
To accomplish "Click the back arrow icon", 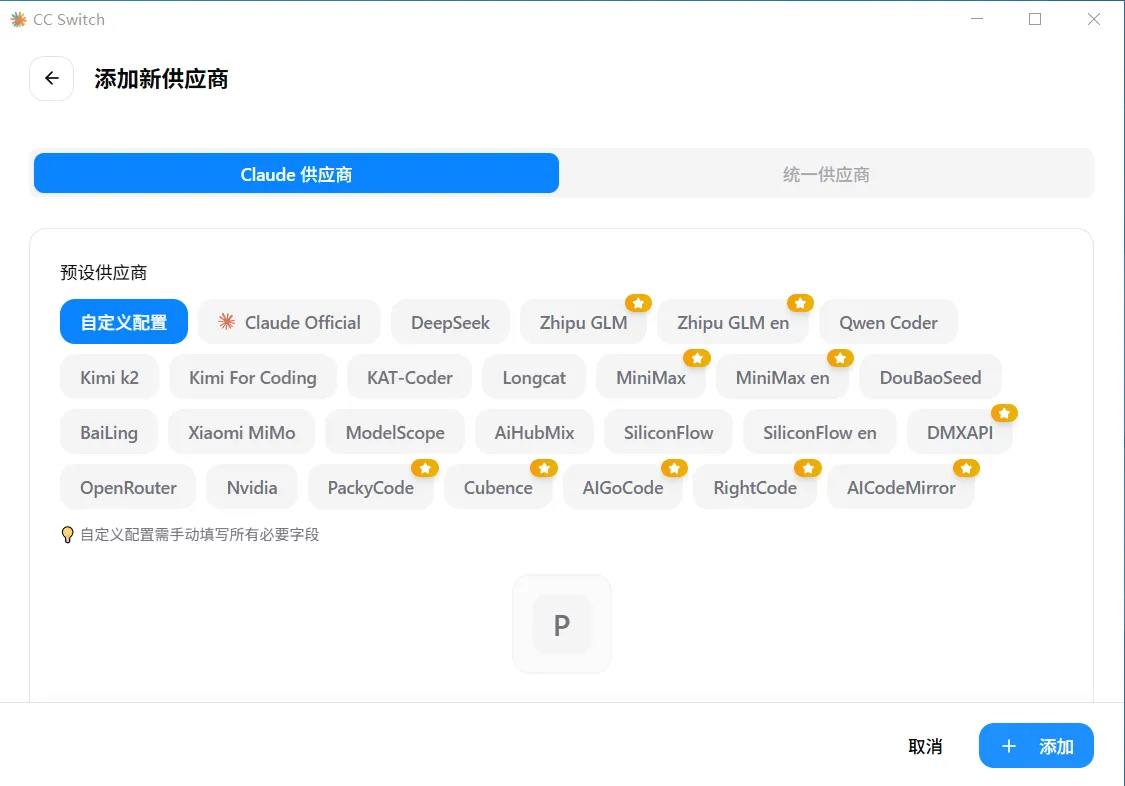I will (x=51, y=78).
